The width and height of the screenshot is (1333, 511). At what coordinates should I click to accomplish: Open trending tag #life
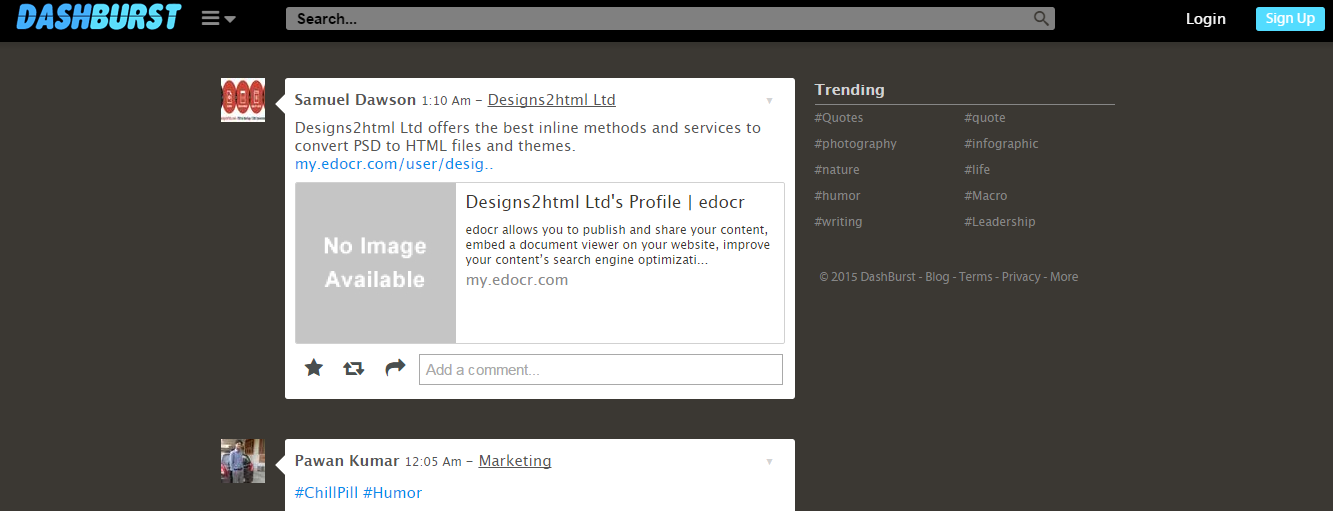tap(977, 170)
